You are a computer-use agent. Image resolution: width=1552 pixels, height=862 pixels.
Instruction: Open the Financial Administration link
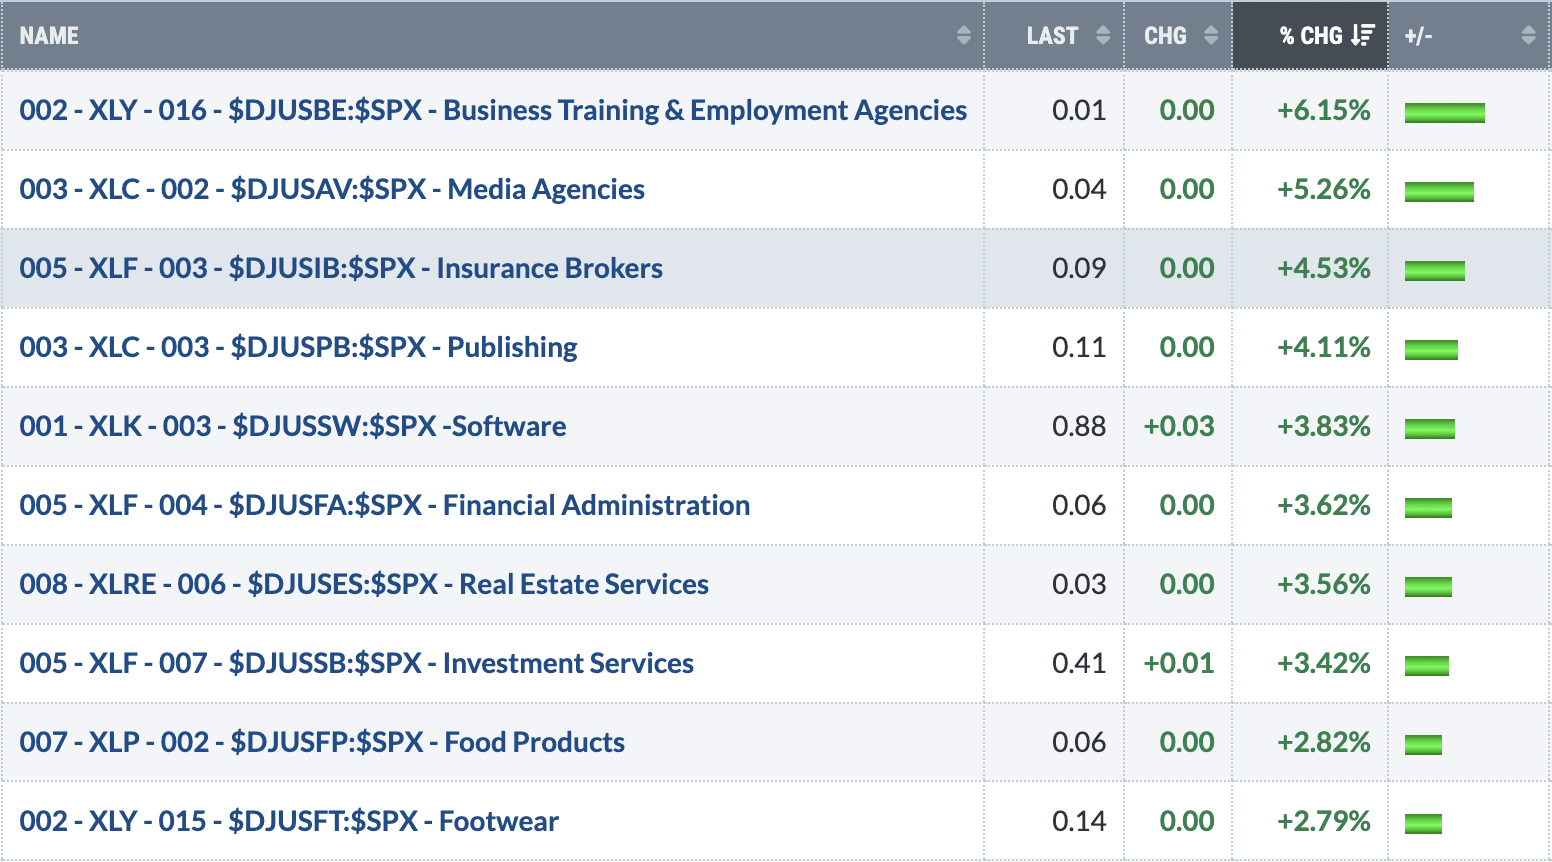[385, 505]
